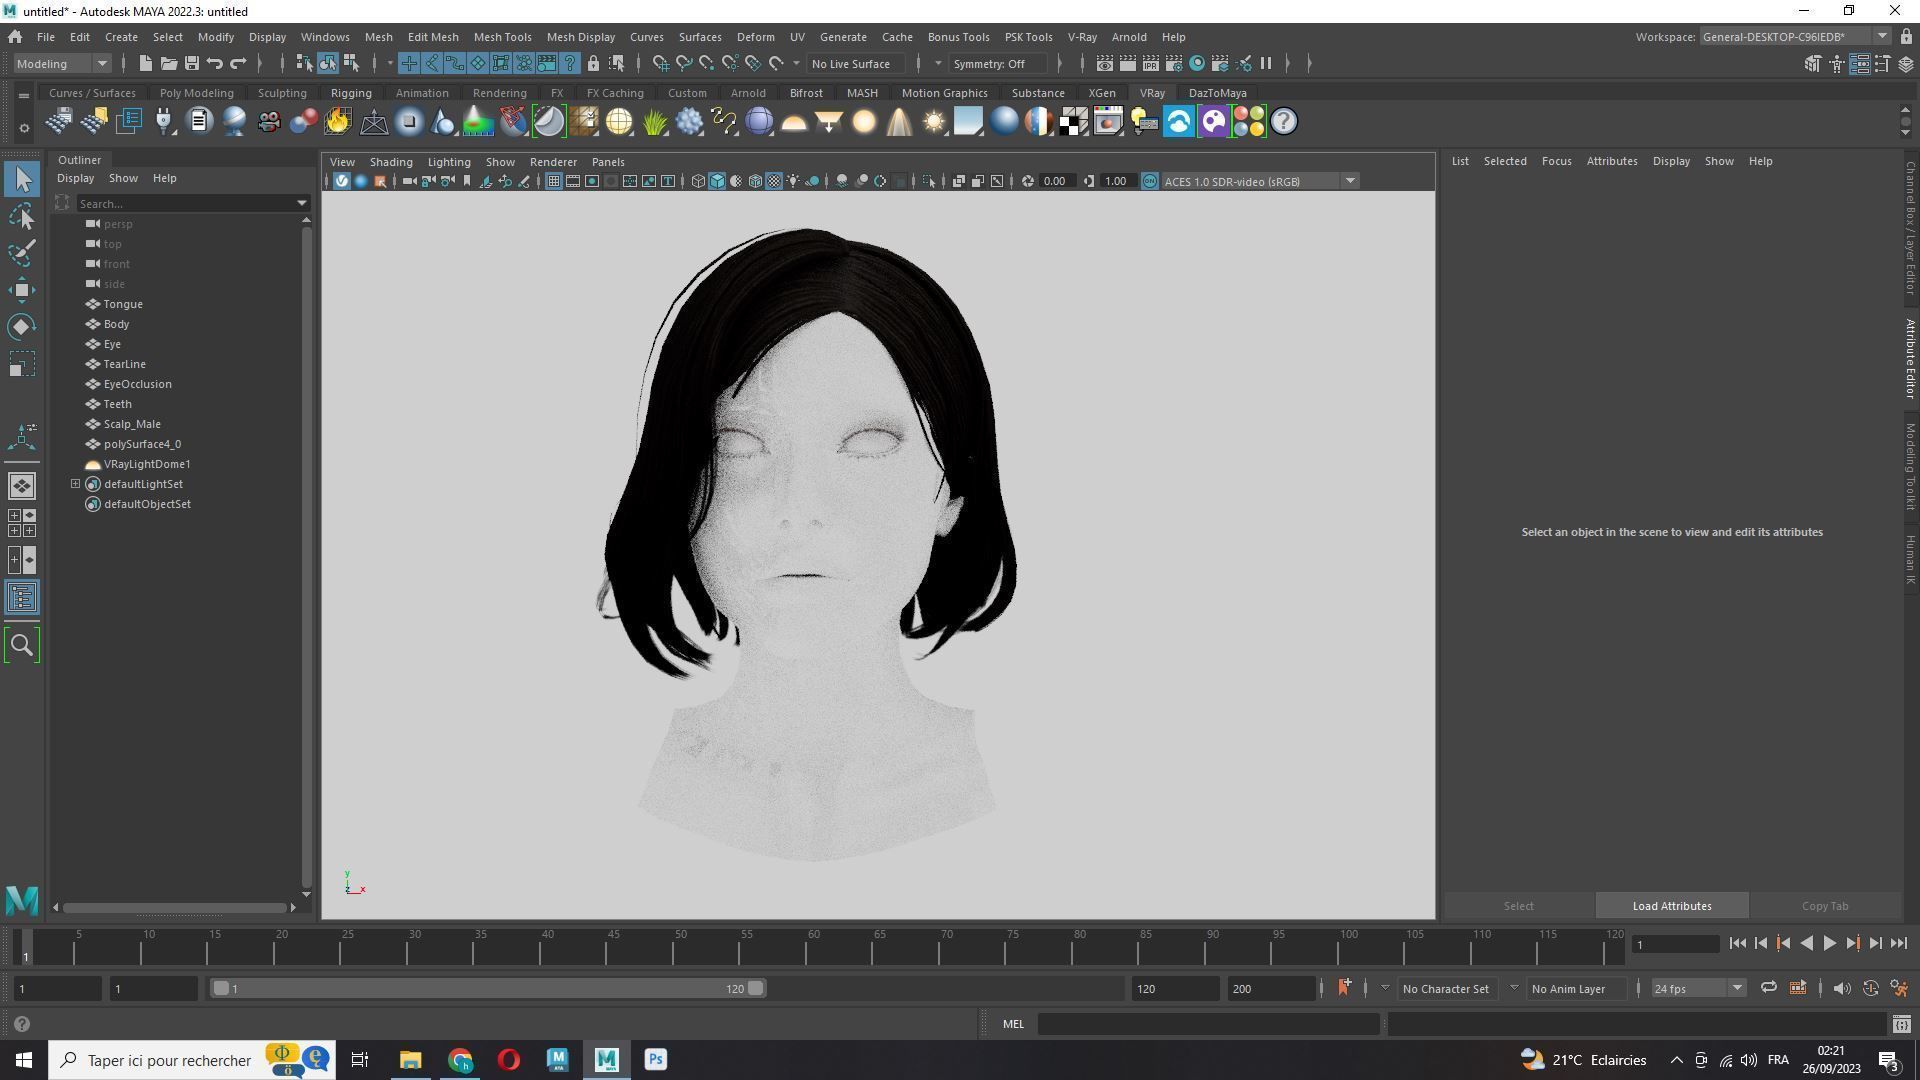This screenshot has height=1080, width=1920.
Task: Click the IPR render icon
Action: click(1150, 63)
